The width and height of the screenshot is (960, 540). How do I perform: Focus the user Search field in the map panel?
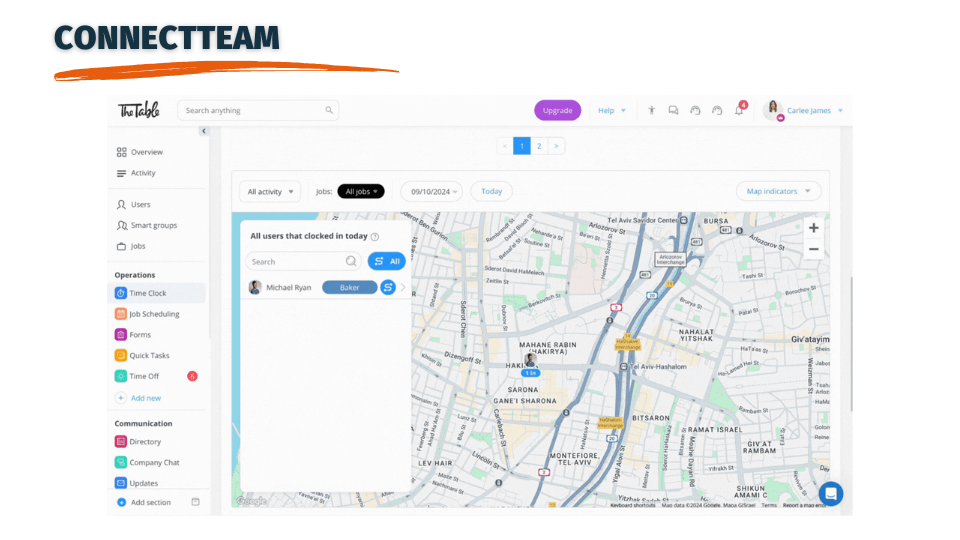[x=303, y=261]
